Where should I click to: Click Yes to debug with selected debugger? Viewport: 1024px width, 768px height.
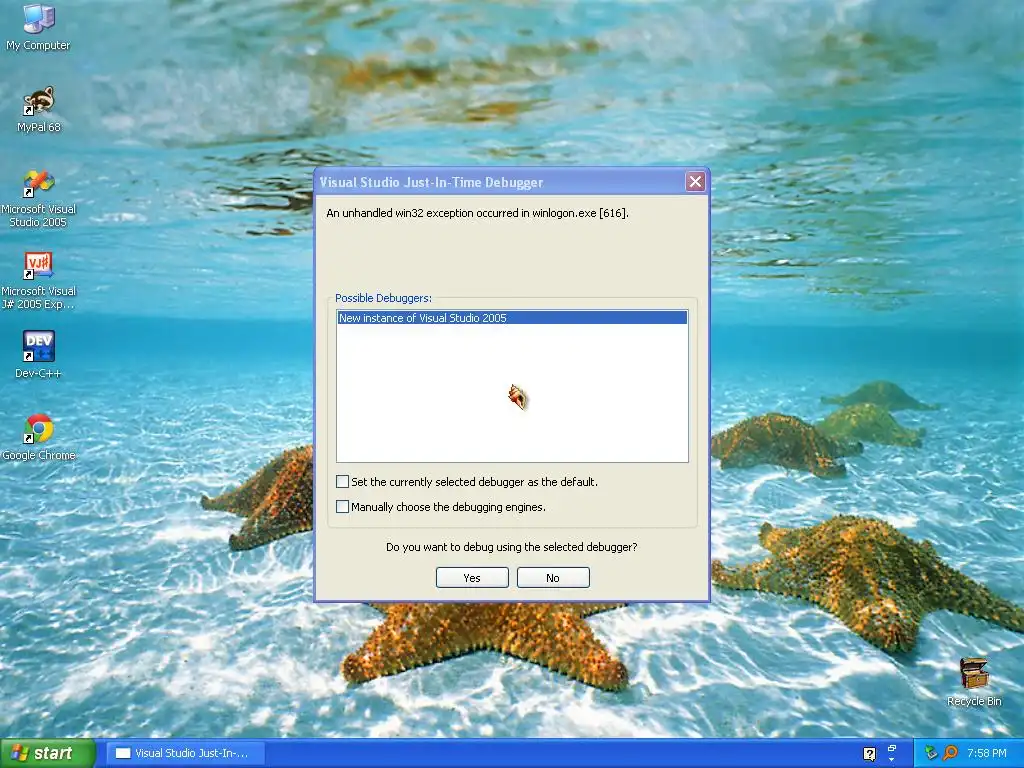coord(472,578)
